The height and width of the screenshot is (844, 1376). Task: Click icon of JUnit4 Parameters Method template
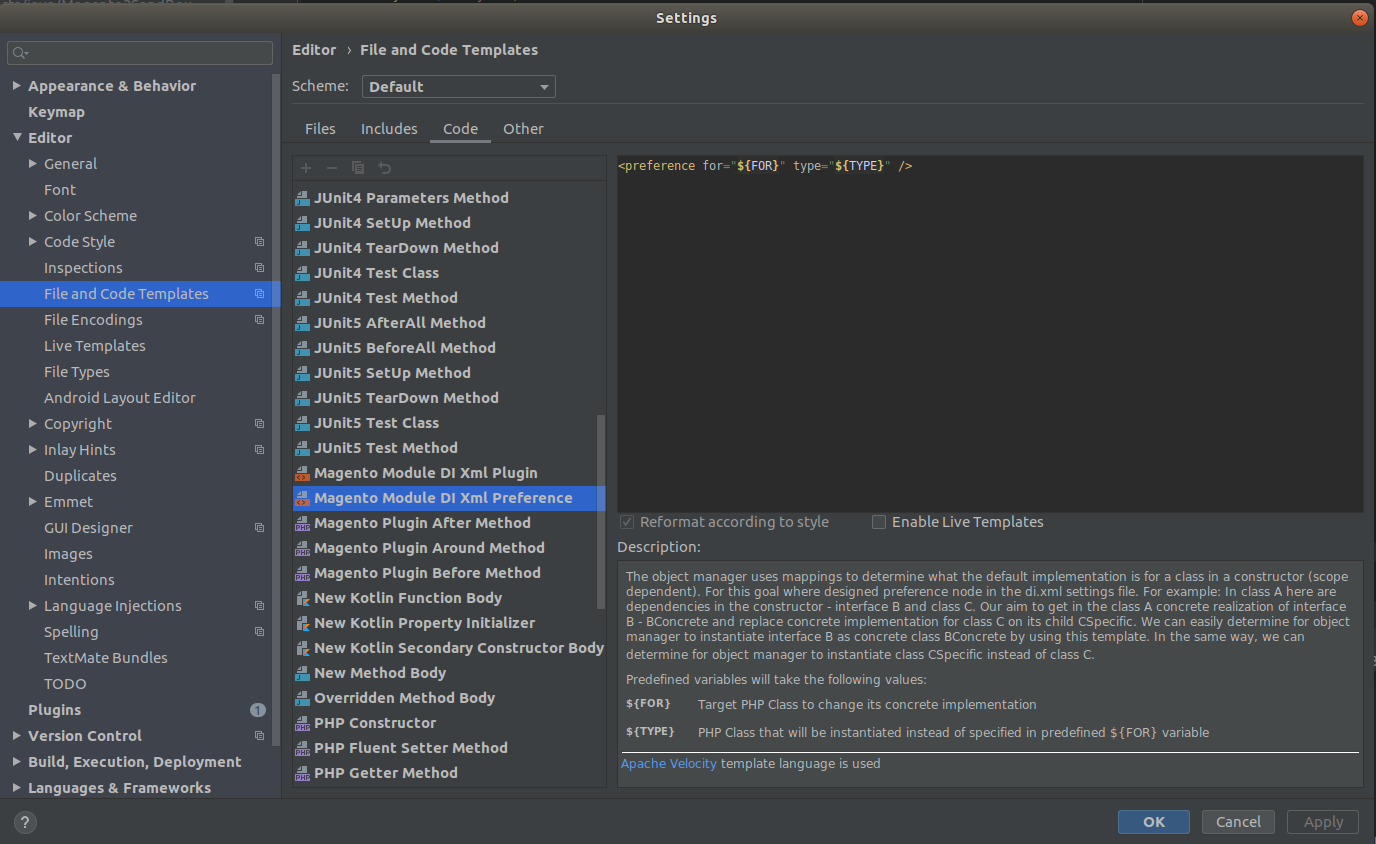coord(302,198)
